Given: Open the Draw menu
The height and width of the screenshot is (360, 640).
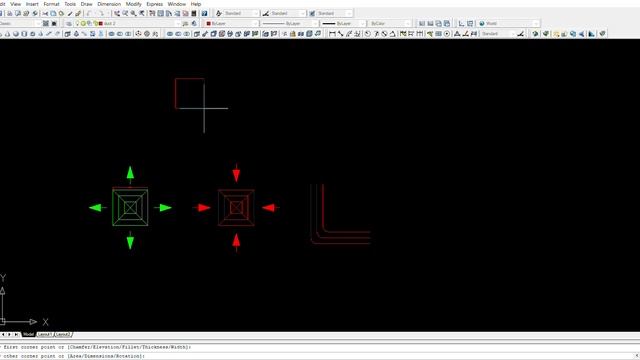Looking at the screenshot, I should (x=87, y=4).
